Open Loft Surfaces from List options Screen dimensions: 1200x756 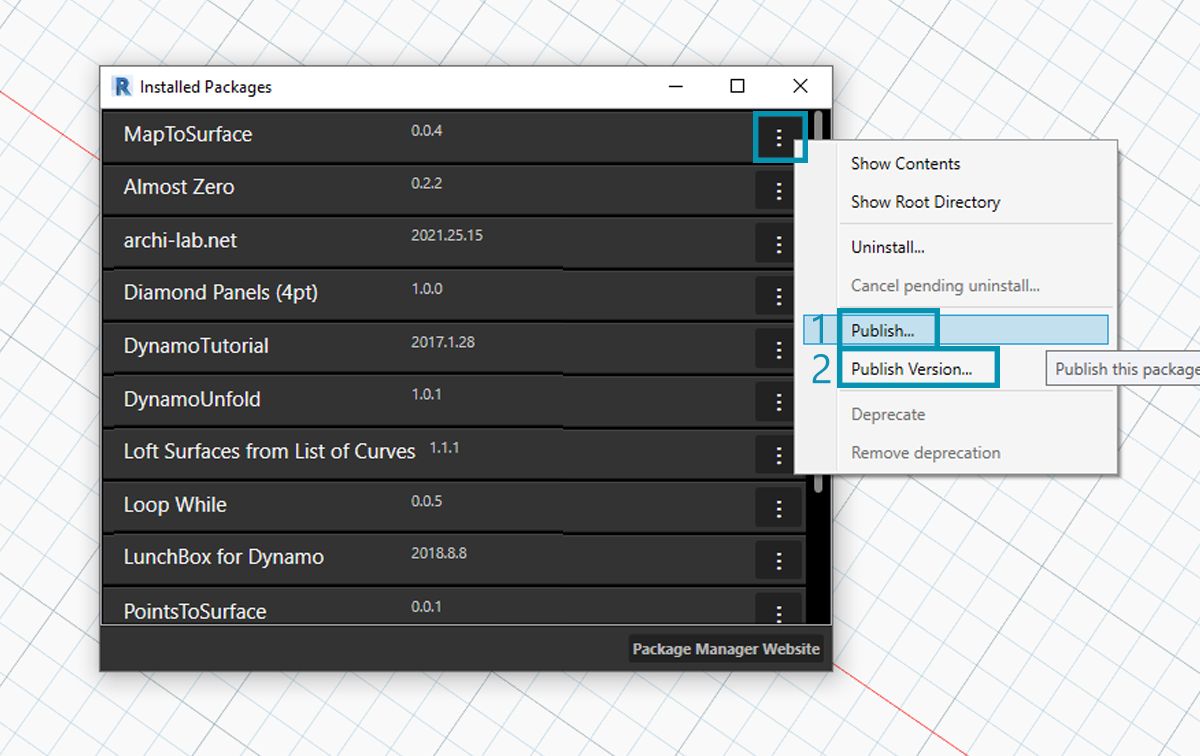[x=779, y=455]
